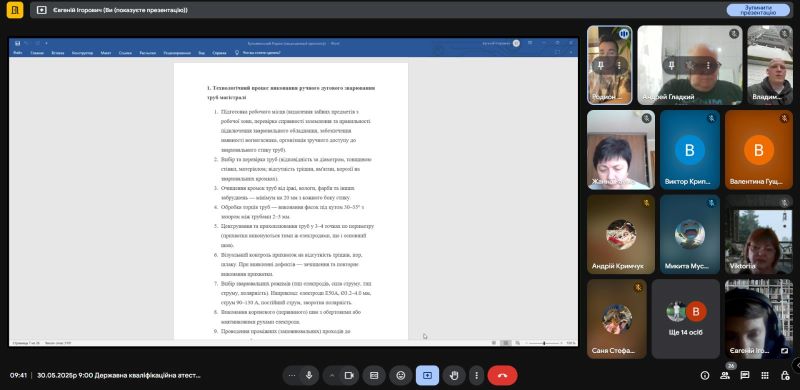Image resolution: width=800 pixels, height=390 pixels.
Task: Turn on captions icon
Action: click(374, 375)
